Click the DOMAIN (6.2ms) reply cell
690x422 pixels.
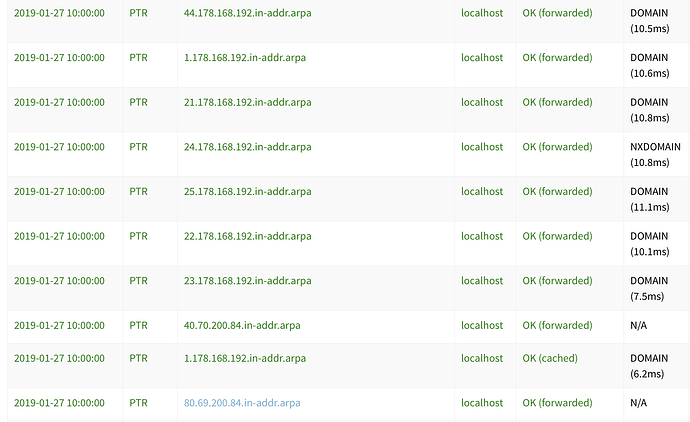point(647,365)
